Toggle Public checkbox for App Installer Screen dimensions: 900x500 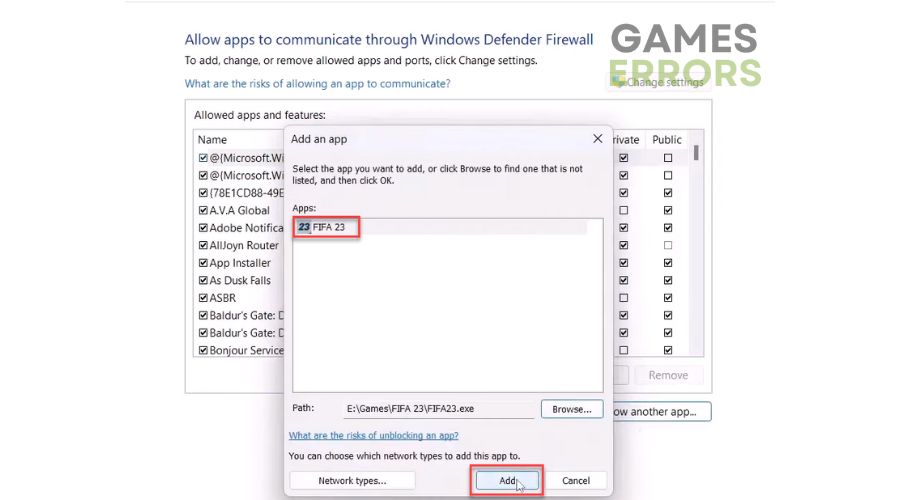point(668,263)
